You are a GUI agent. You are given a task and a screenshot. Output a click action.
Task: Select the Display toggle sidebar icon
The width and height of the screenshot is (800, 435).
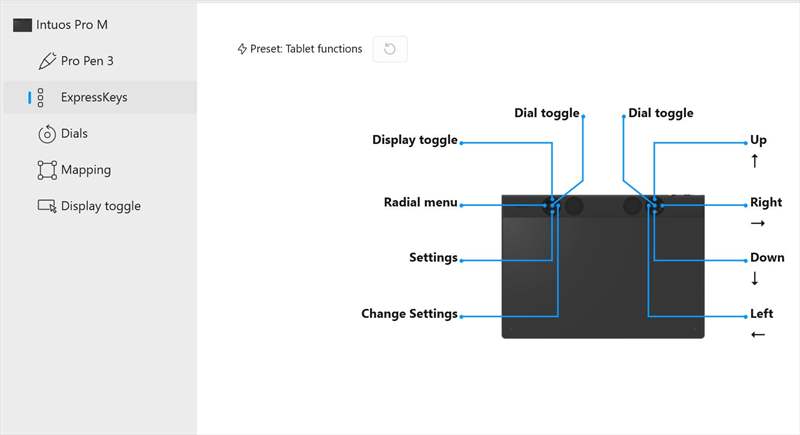[47, 206]
